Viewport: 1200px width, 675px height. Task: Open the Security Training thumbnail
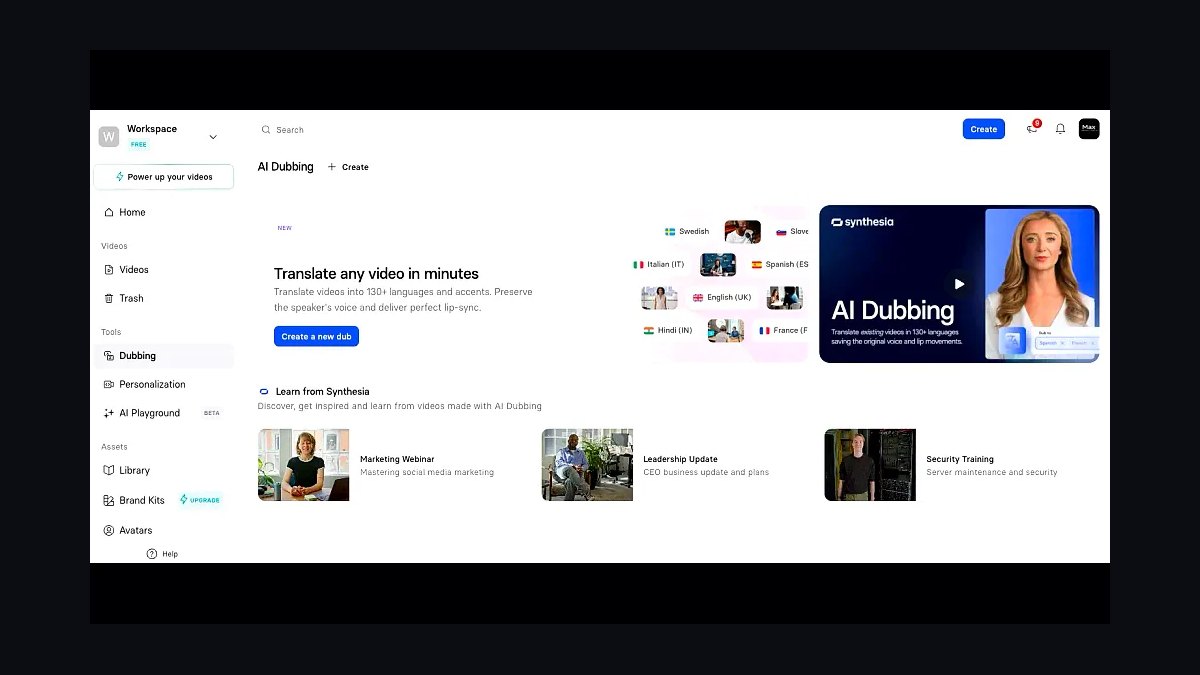[870, 465]
